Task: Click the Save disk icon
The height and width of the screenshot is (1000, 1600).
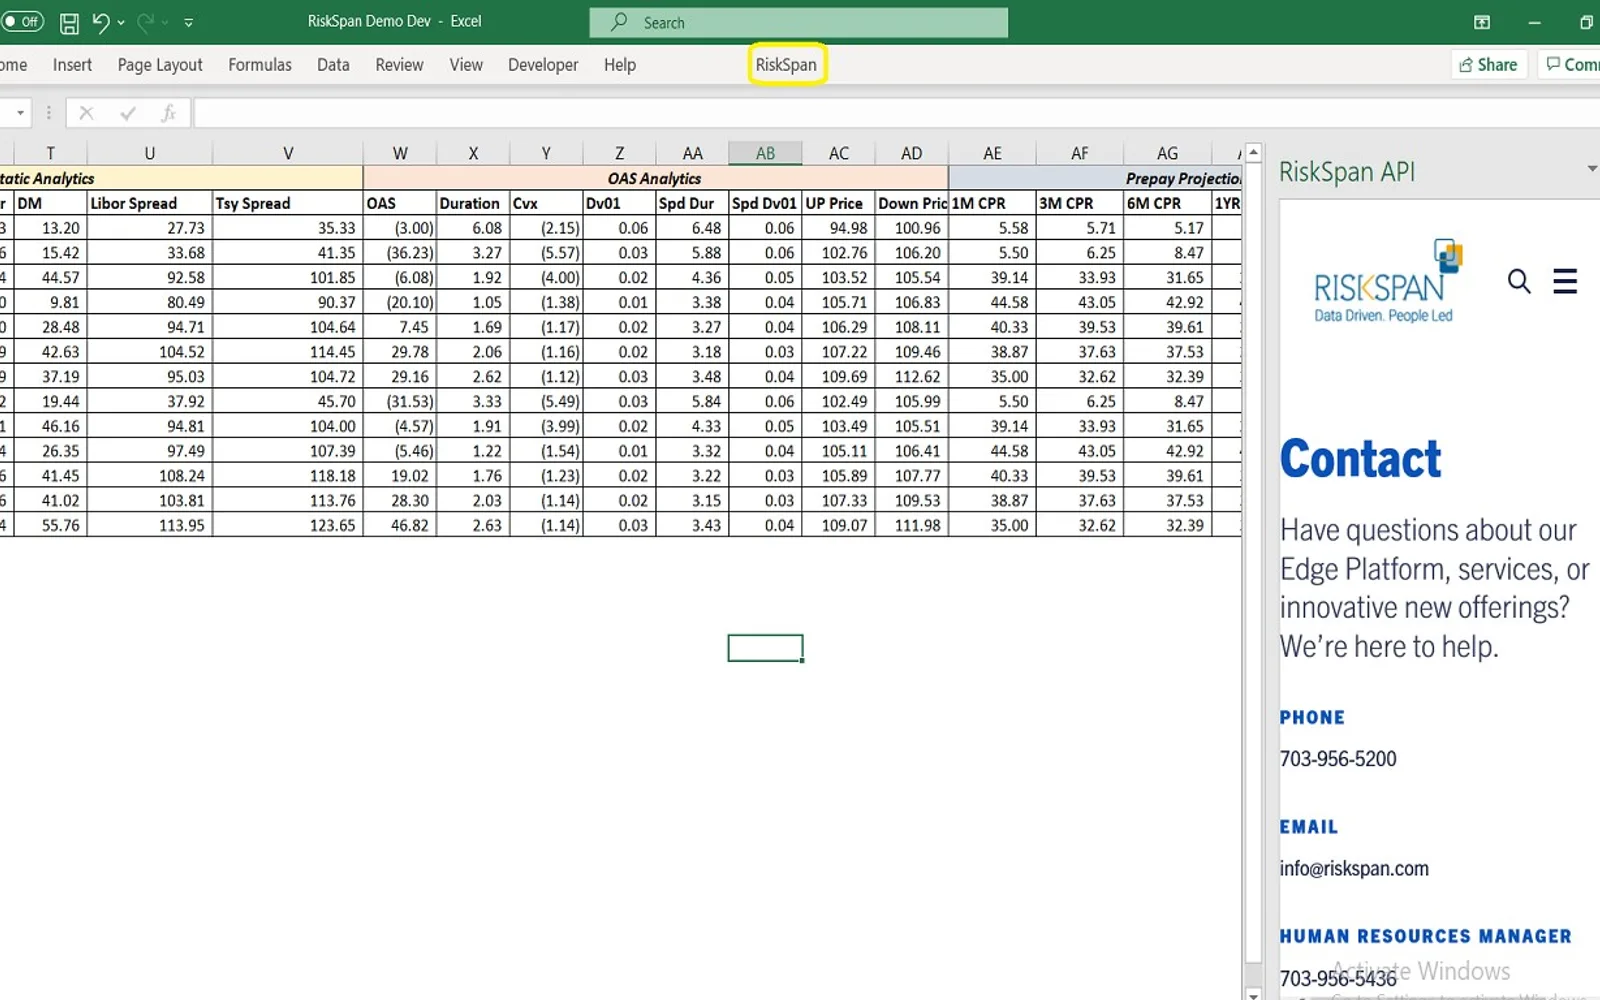Action: coord(69,22)
